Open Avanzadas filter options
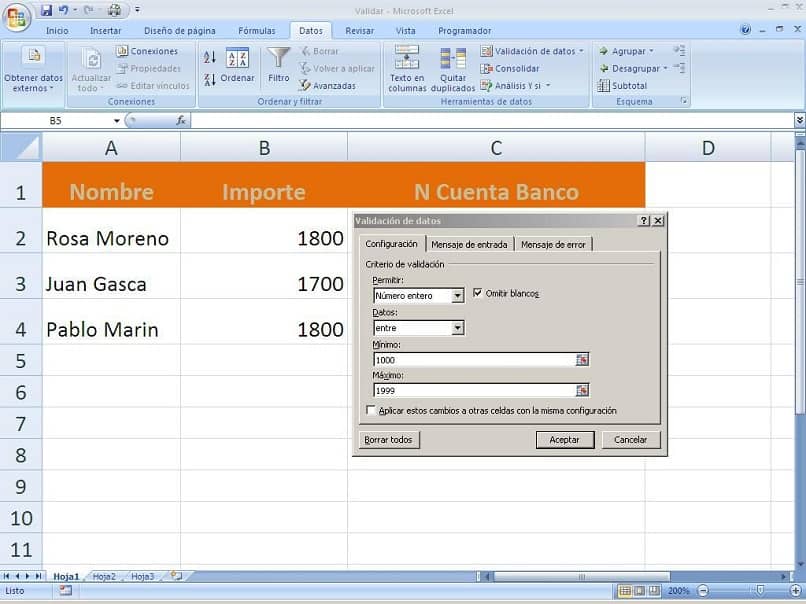Viewport: 806px width, 604px height. click(328, 85)
